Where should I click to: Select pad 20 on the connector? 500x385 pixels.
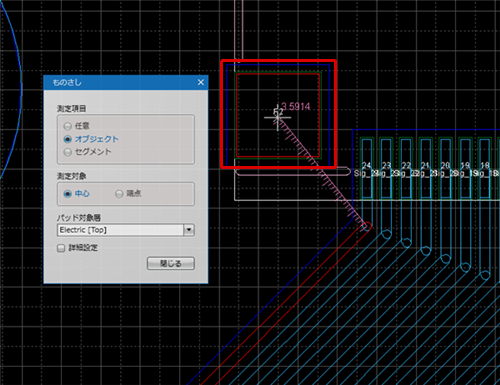tap(445, 169)
